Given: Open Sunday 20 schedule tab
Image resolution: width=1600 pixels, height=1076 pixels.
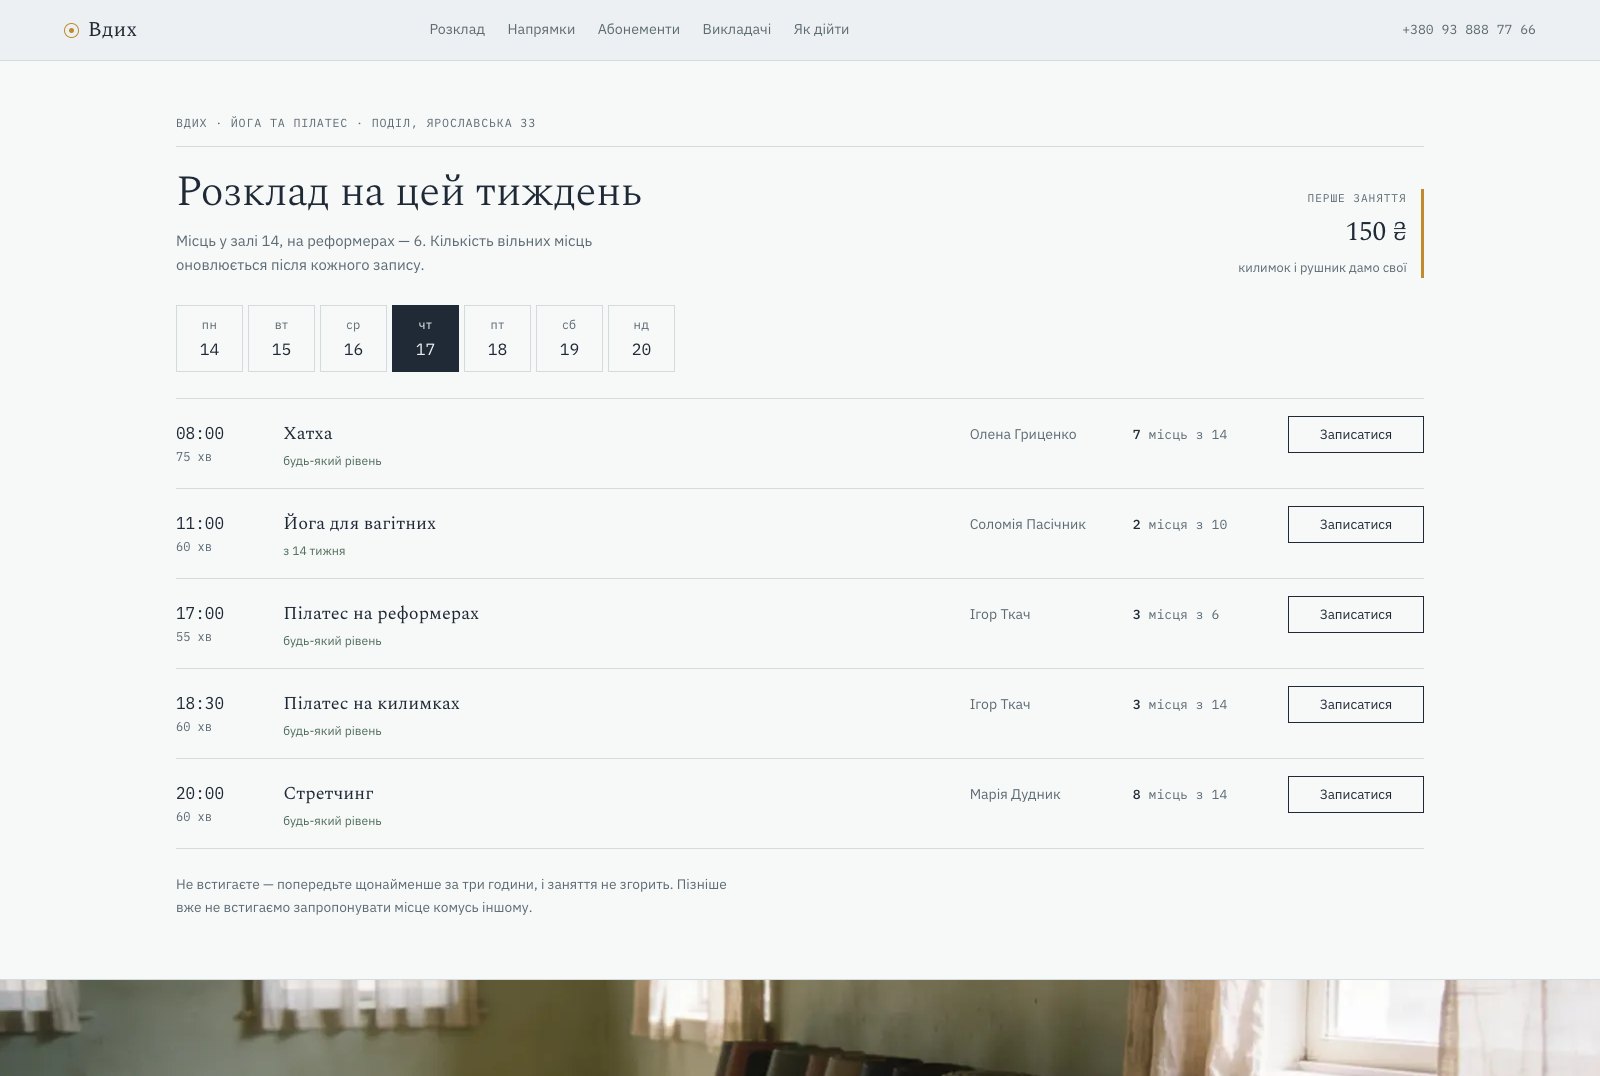Looking at the screenshot, I should 641,338.
